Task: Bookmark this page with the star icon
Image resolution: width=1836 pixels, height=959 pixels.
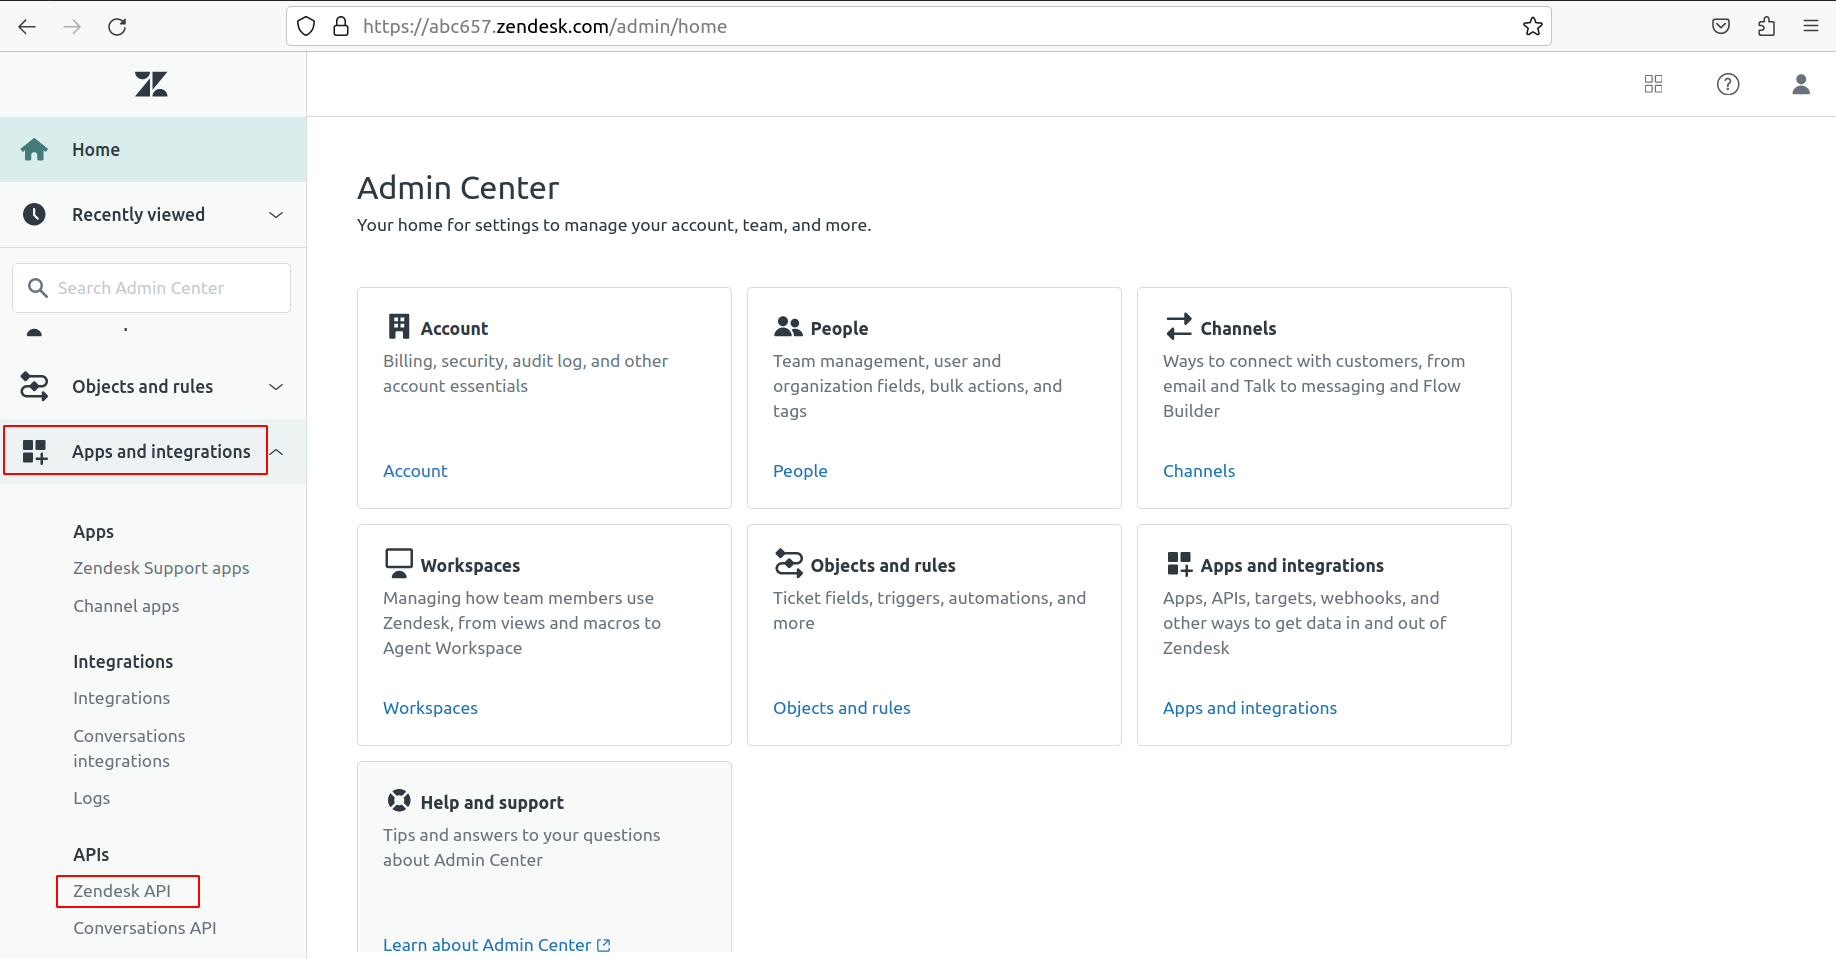Action: (x=1532, y=27)
